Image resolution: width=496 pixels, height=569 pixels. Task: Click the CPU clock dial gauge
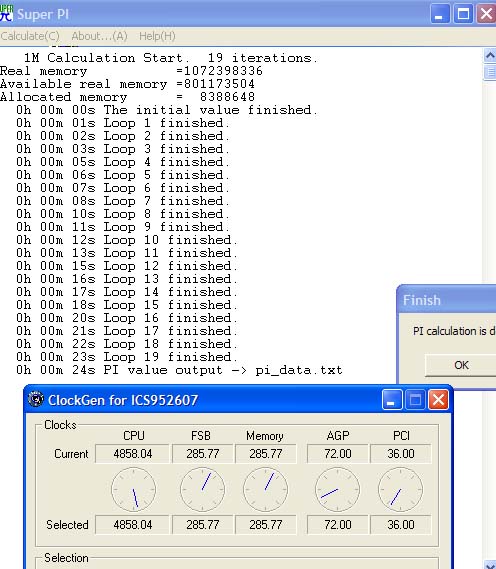coord(134,490)
